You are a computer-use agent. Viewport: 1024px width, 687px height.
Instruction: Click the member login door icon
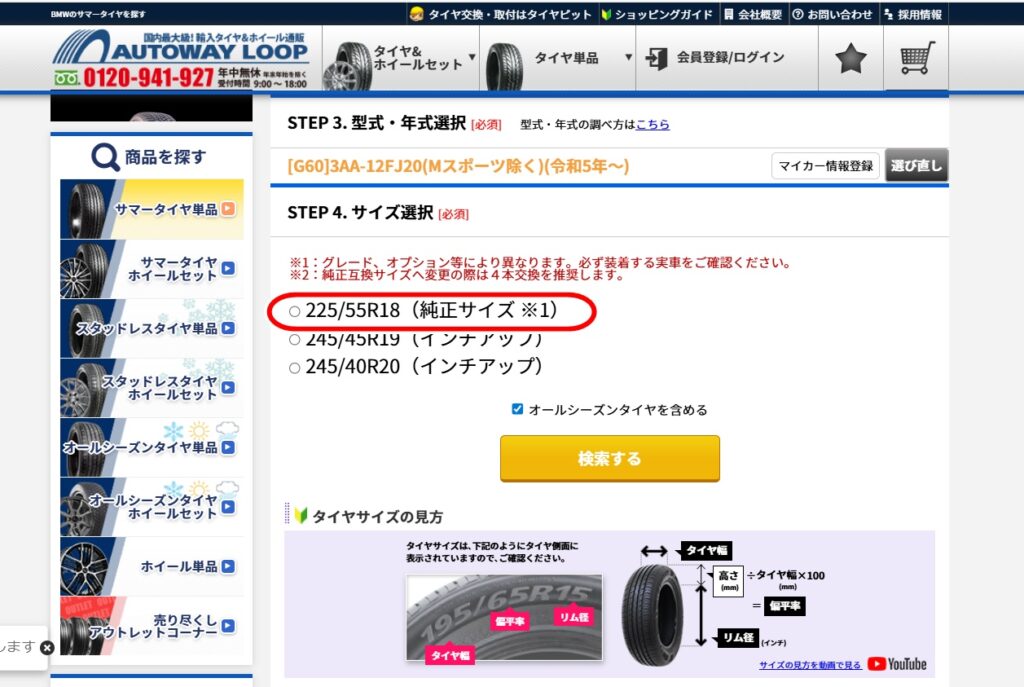656,58
